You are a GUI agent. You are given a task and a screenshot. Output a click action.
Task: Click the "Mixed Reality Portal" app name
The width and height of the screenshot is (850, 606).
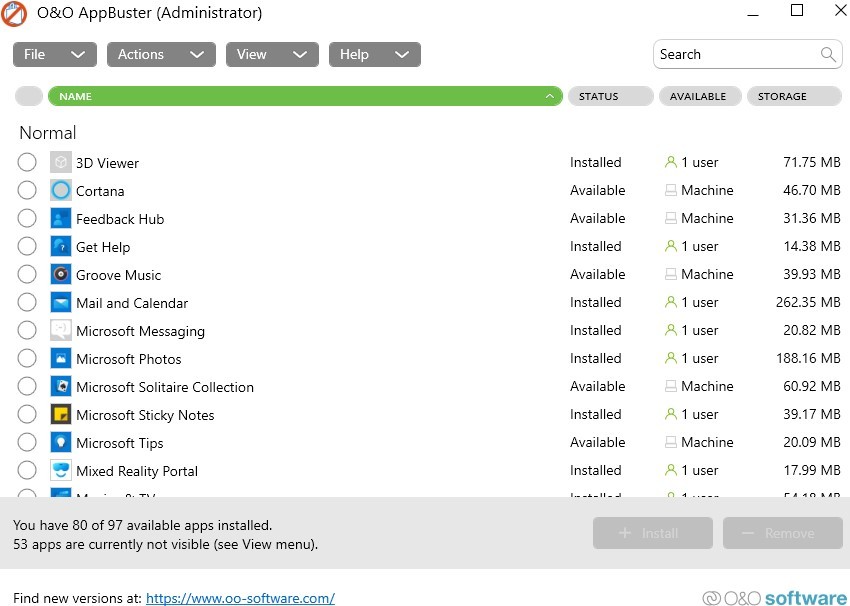click(x=137, y=471)
